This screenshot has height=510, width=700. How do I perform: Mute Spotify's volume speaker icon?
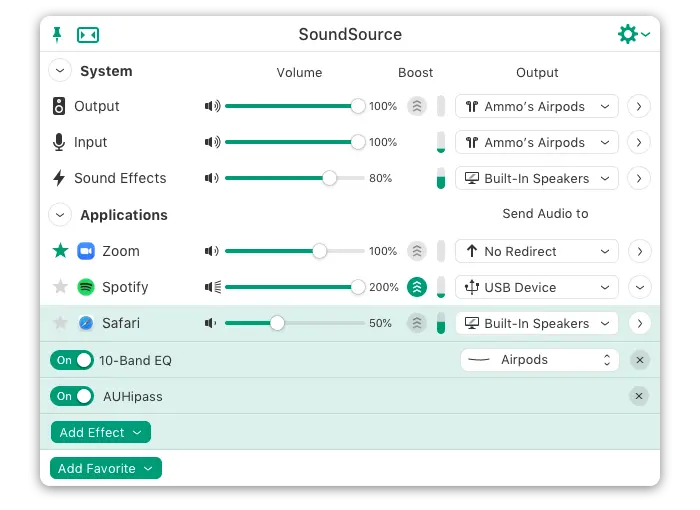pos(213,287)
